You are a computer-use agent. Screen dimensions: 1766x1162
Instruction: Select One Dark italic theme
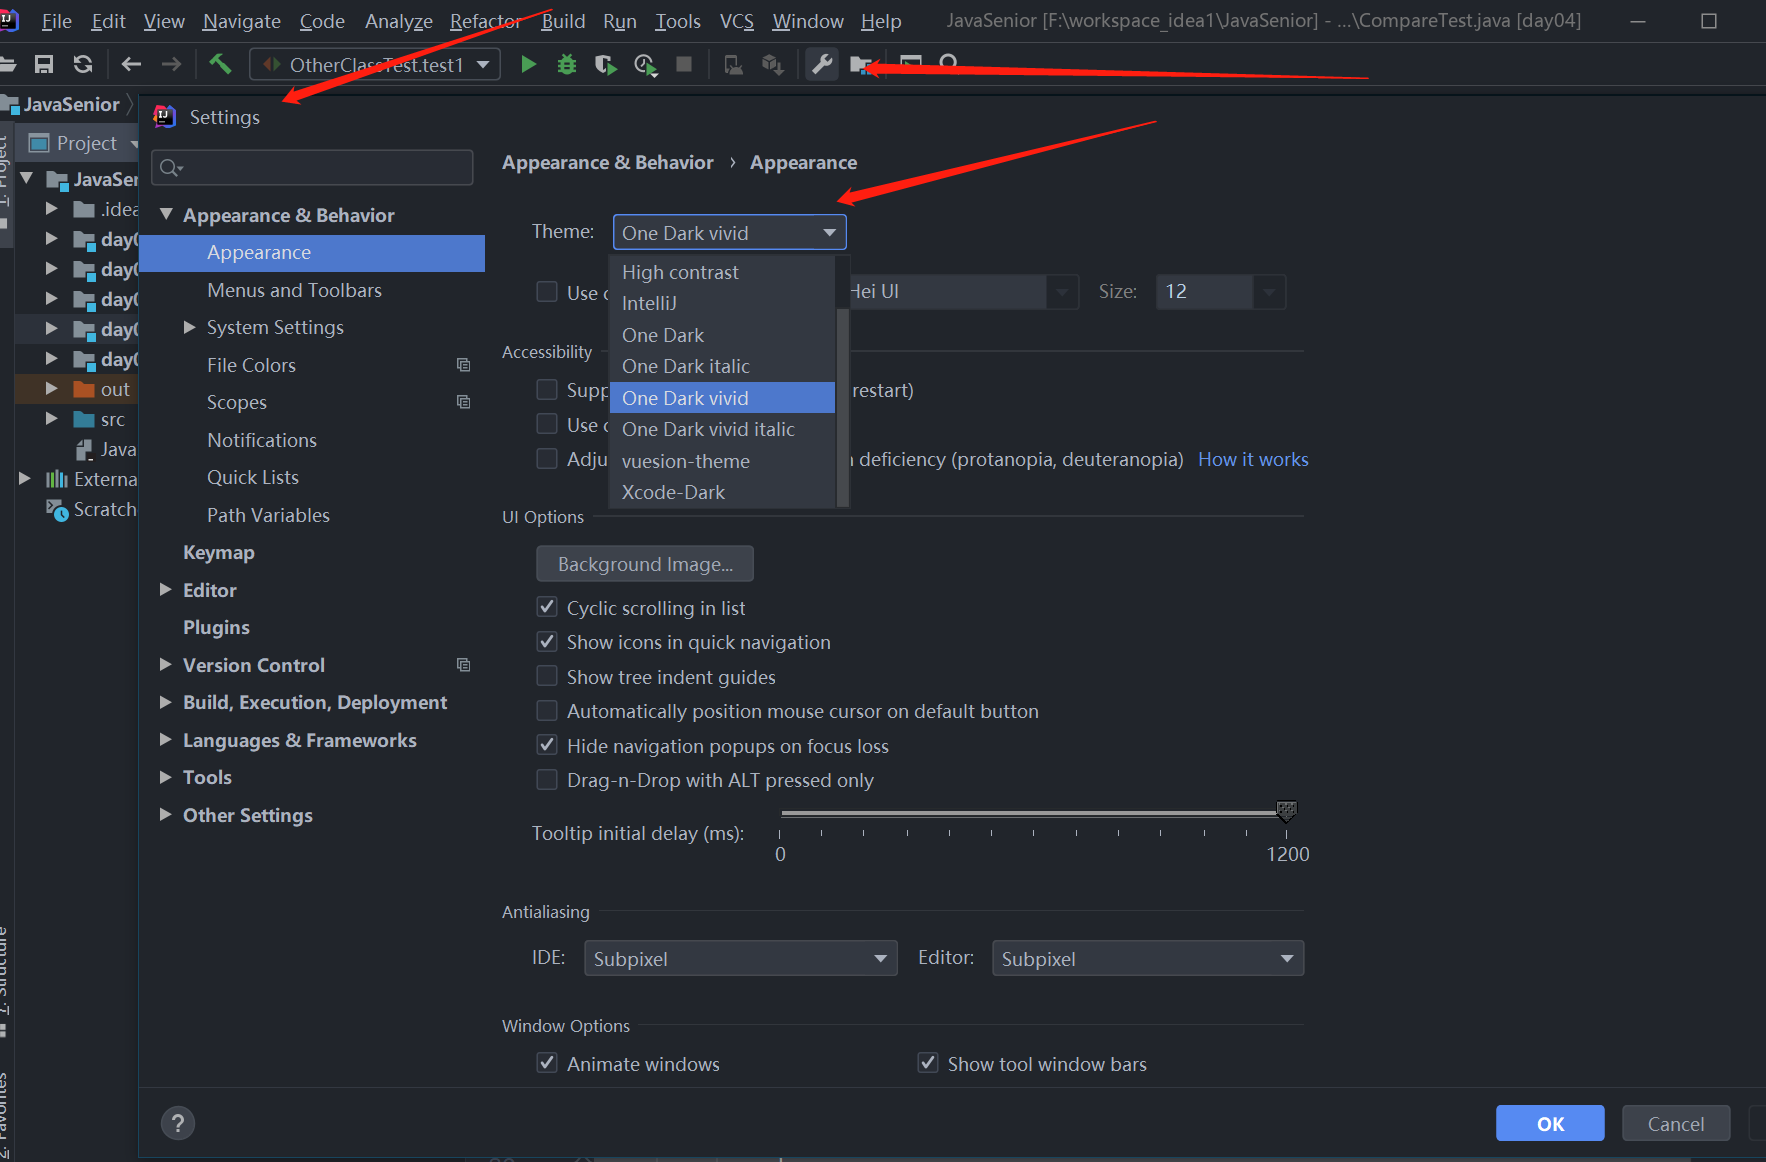[x=722, y=366]
